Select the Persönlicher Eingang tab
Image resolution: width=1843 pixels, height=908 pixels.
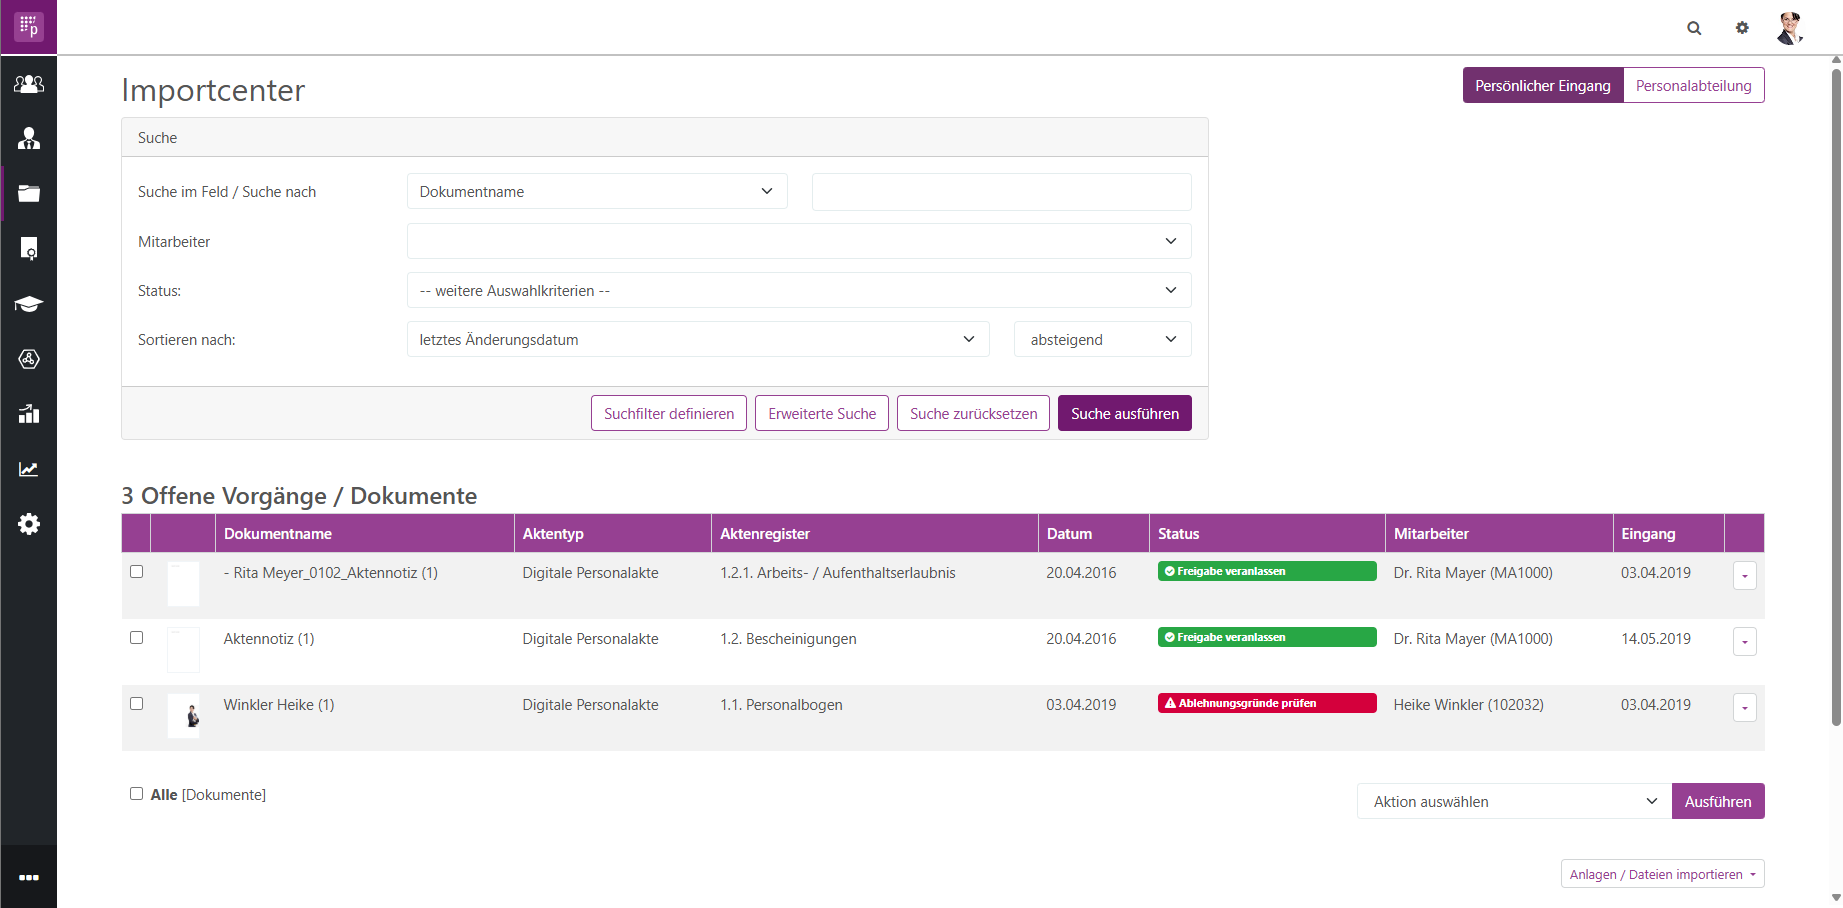pyautogui.click(x=1542, y=86)
